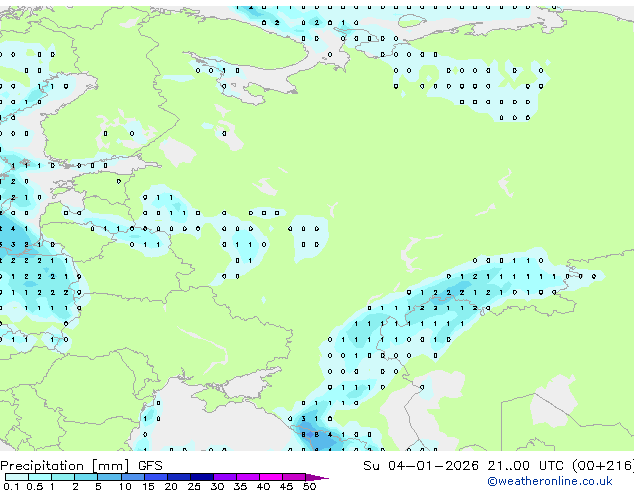This screenshot has width=634, height=490.
Task: Click the 'Su 04-01-2026 21..00 UTC' forecast time text
Action: (x=465, y=466)
